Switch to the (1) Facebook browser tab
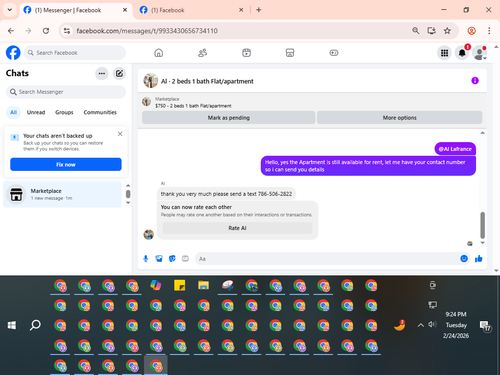The width and height of the screenshot is (500, 375). coord(191,10)
